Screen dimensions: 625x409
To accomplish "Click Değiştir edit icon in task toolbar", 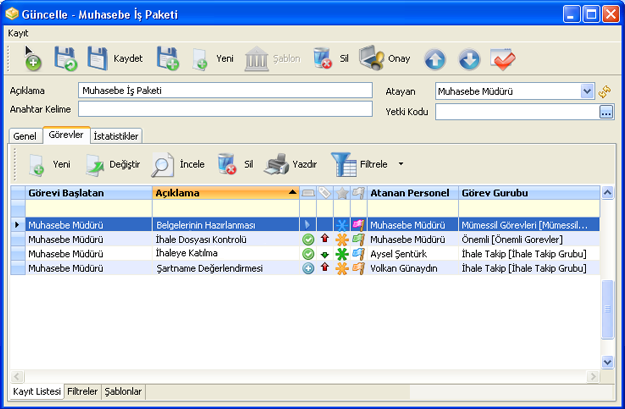I will pyautogui.click(x=96, y=164).
